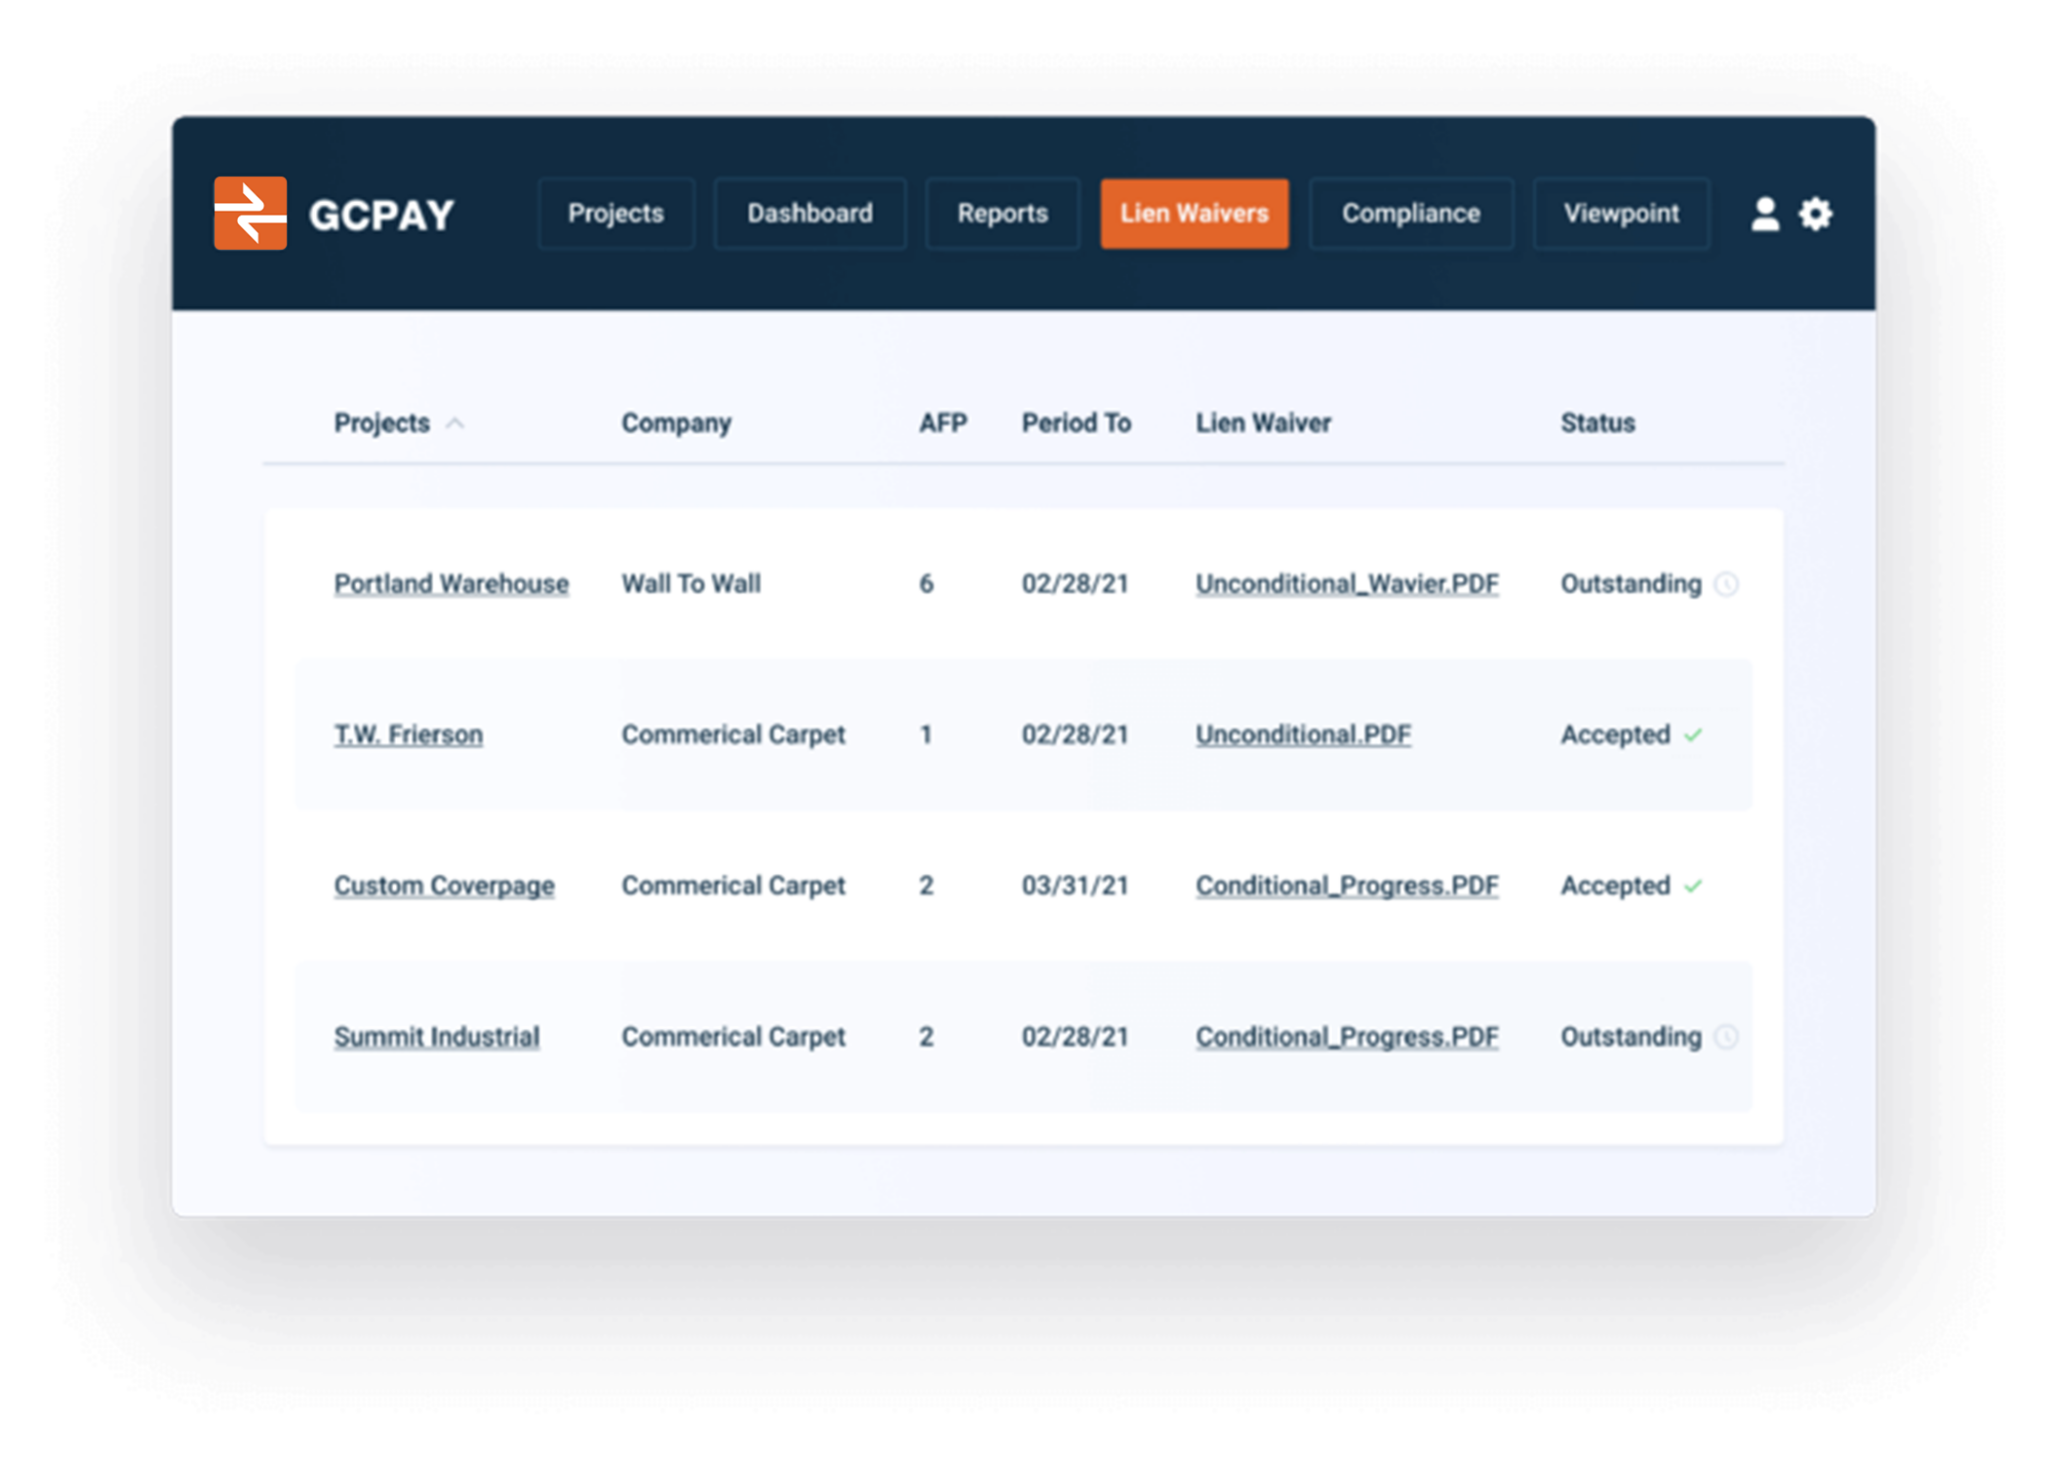Open the Compliance section
The height and width of the screenshot is (1463, 2048).
click(1411, 213)
